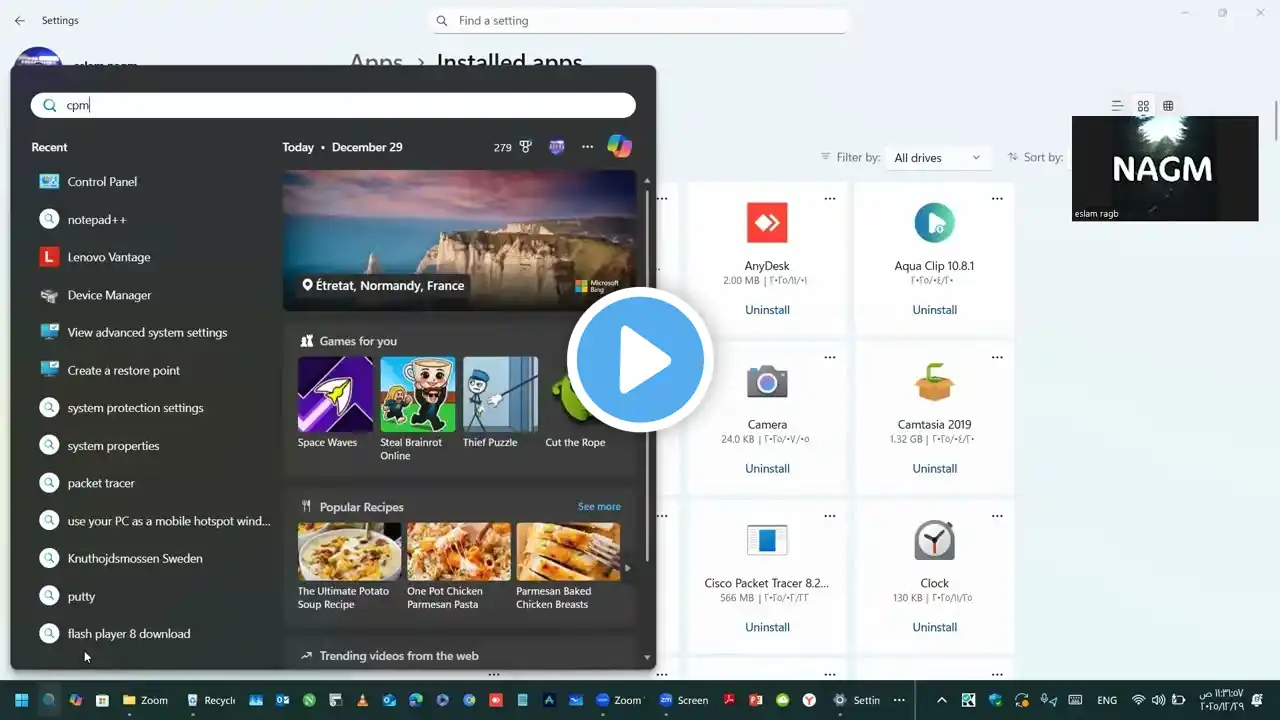Switch to list view in Installed apps
1280x720 pixels.
coord(1118,106)
